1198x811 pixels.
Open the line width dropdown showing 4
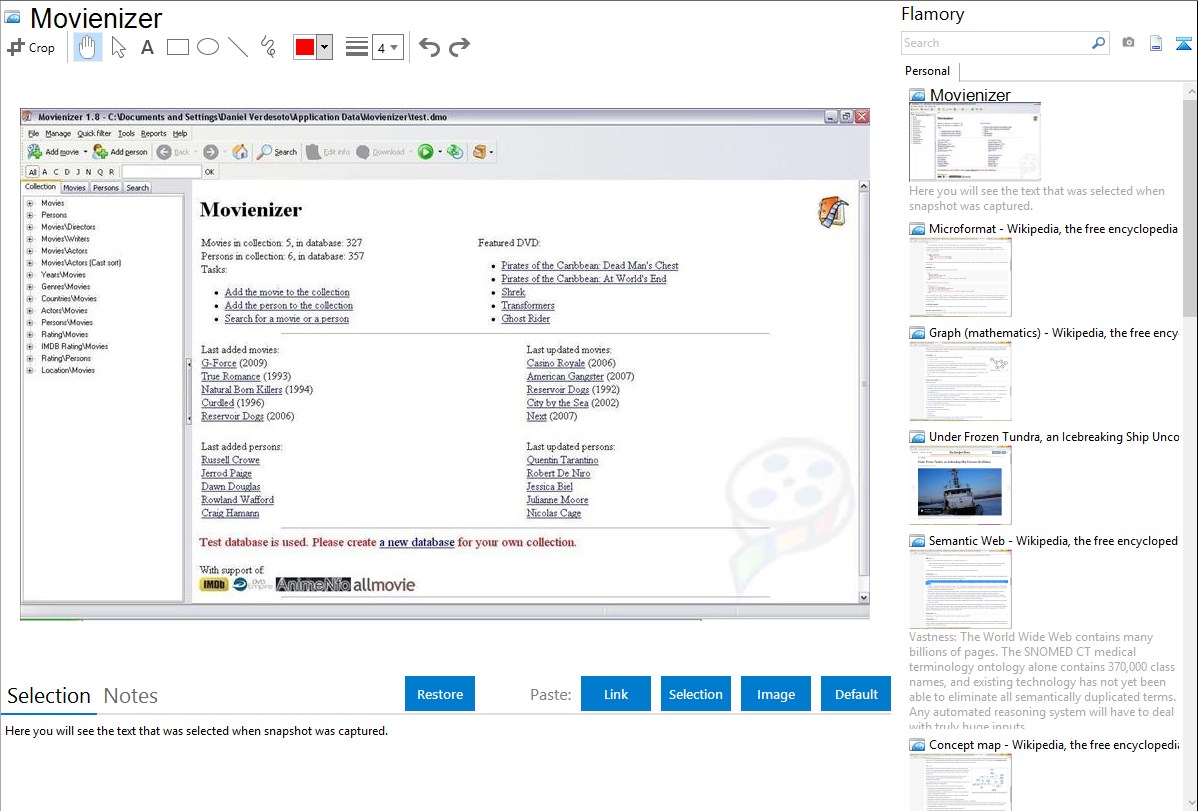click(387, 47)
